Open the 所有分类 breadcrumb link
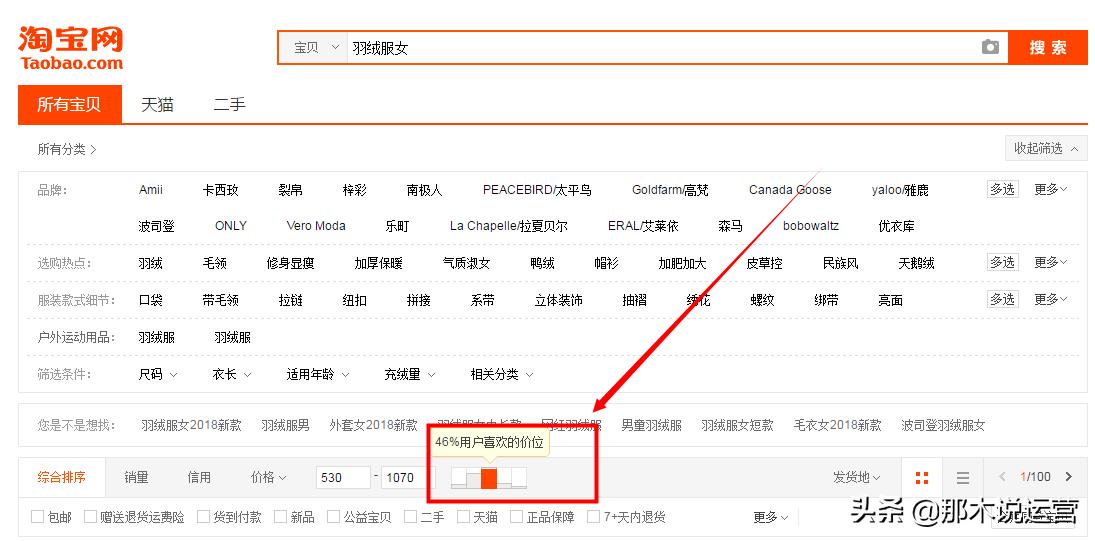This screenshot has width=1095, height=541. tap(67, 149)
